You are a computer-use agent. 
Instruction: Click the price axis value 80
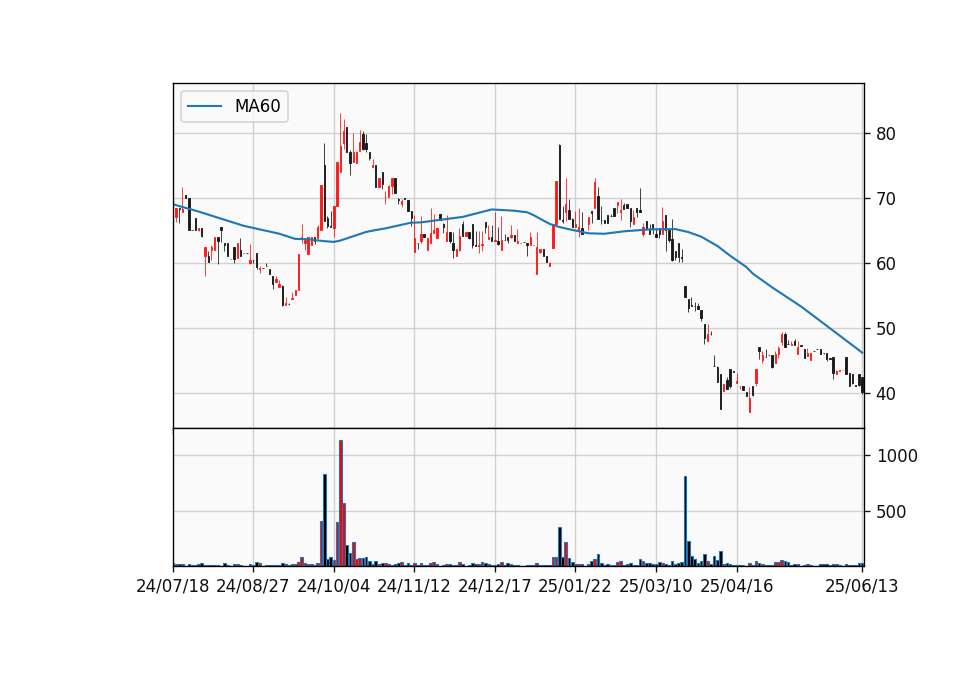[886, 134]
